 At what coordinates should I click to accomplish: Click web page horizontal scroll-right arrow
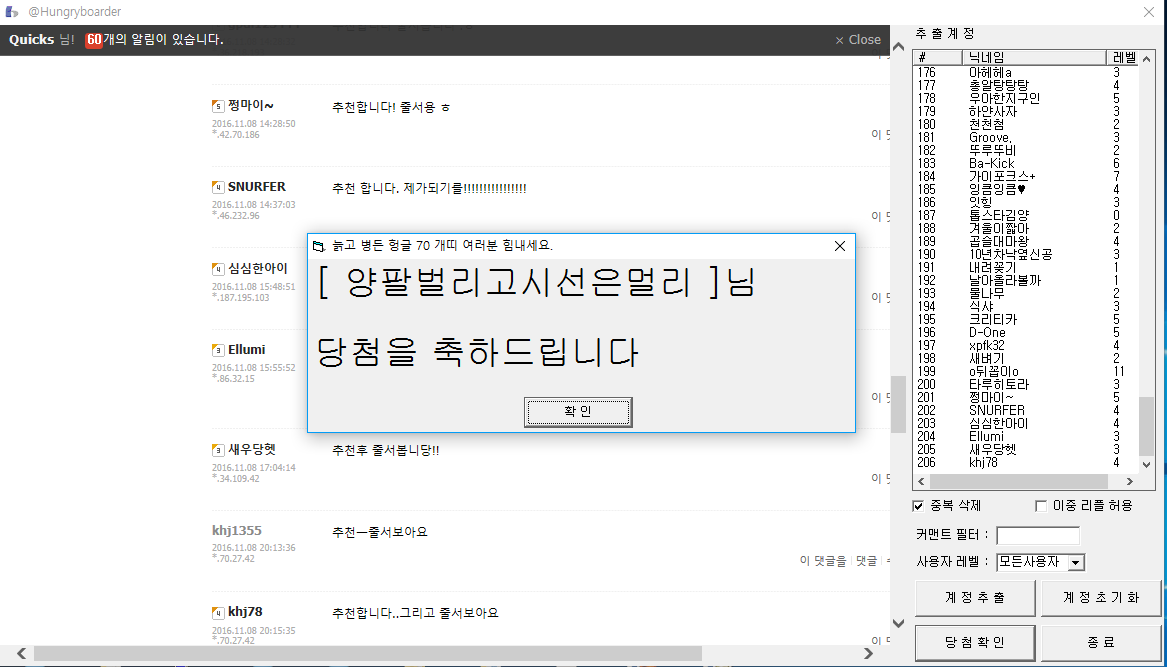pos(869,654)
